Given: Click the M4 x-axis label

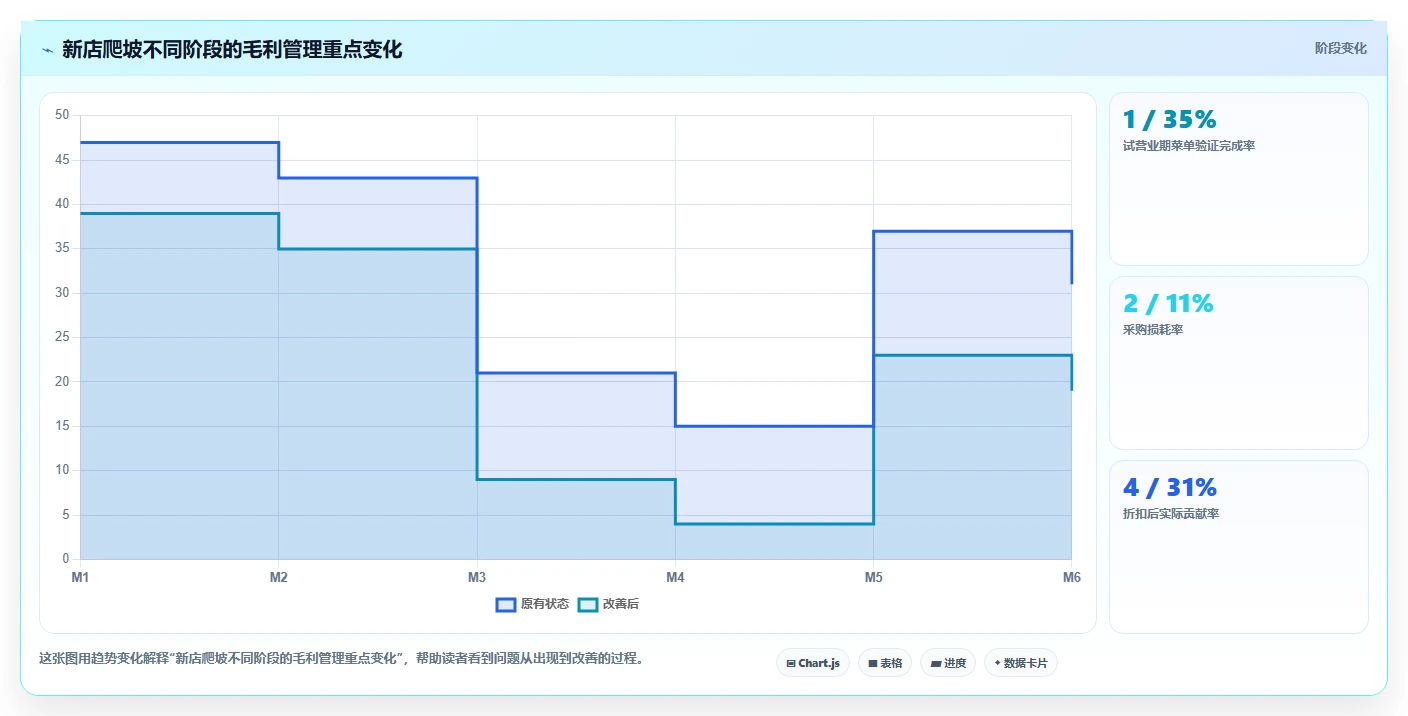Looking at the screenshot, I should point(675,577).
